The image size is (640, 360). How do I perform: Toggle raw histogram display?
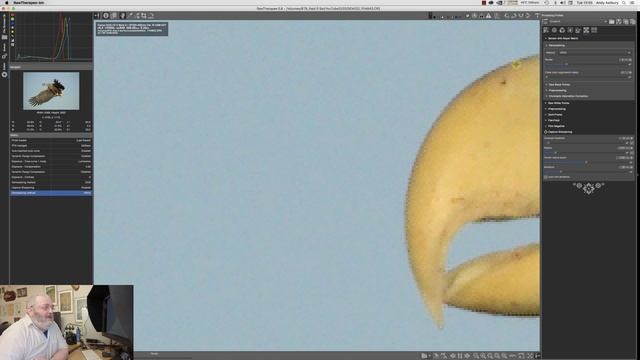pos(13,36)
